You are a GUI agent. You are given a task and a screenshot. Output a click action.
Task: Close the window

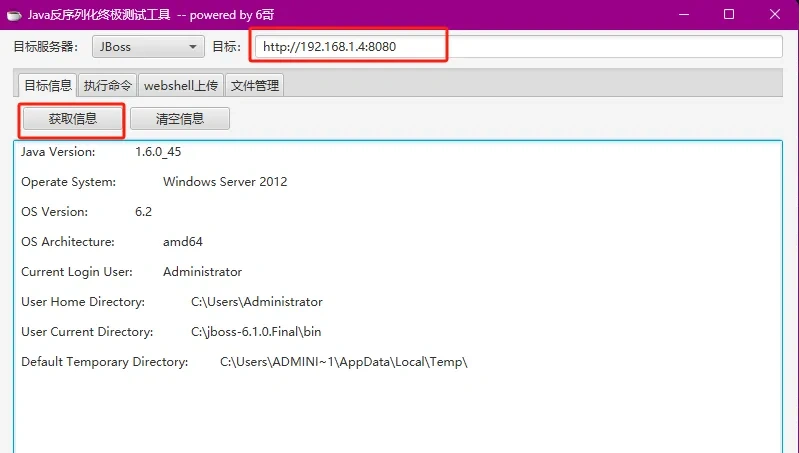click(x=775, y=14)
